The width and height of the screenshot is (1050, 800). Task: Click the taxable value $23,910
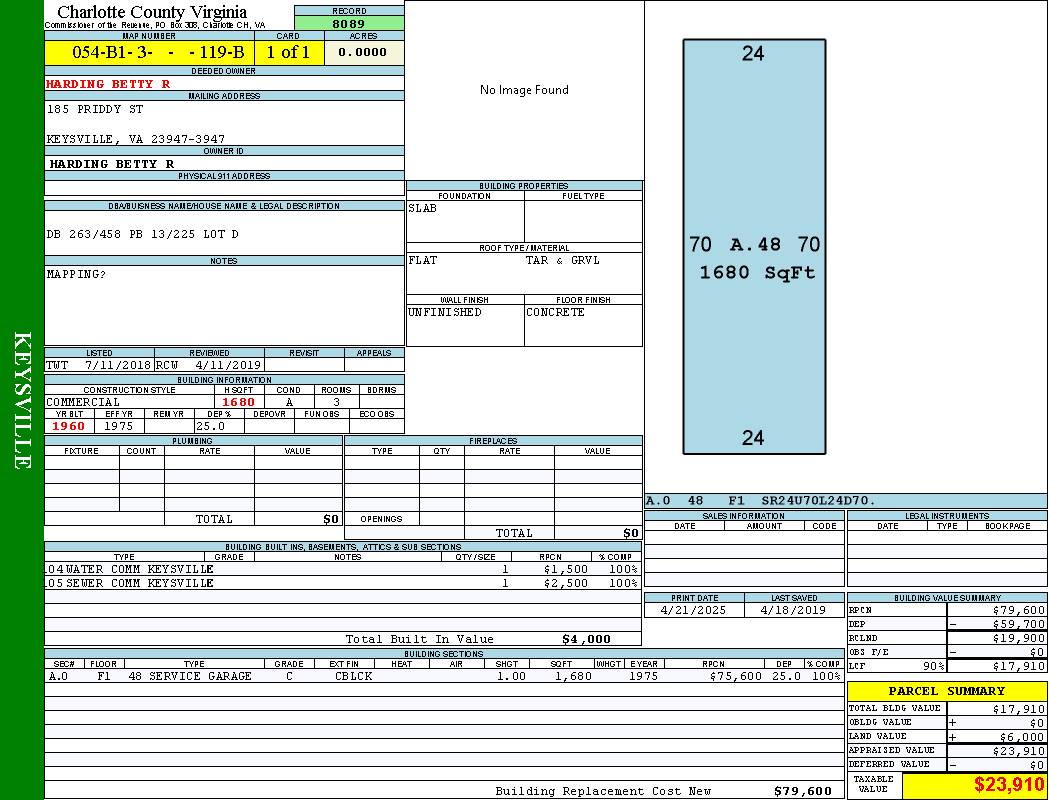point(1008,785)
